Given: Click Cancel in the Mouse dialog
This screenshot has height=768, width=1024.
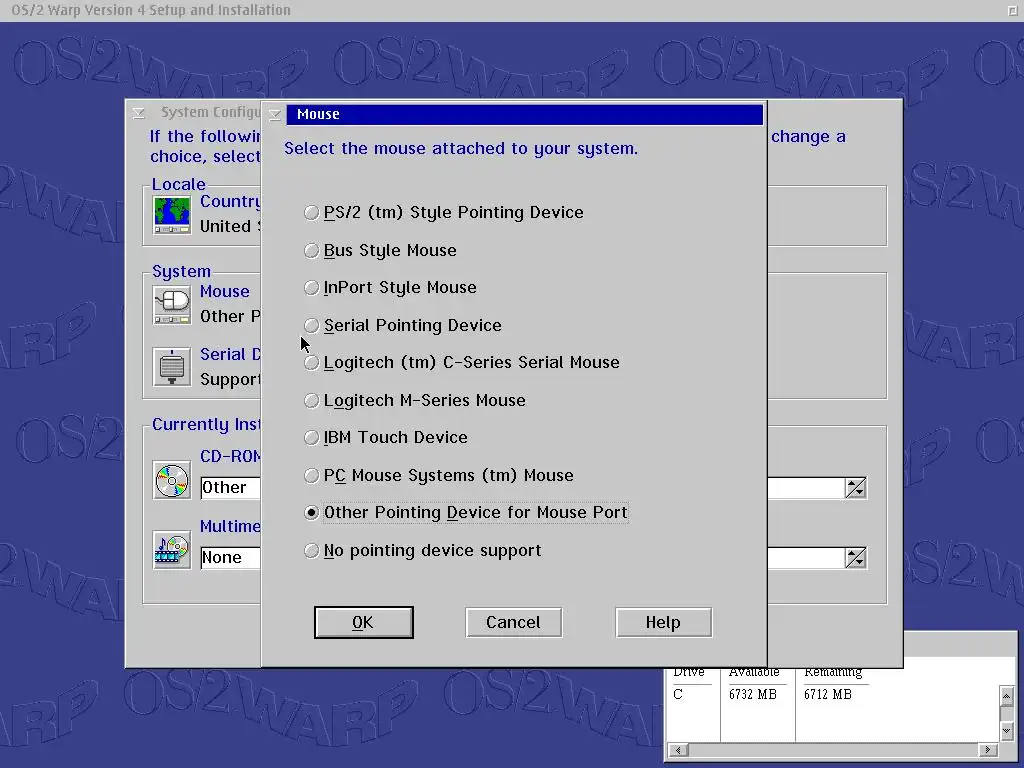Looking at the screenshot, I should (513, 622).
